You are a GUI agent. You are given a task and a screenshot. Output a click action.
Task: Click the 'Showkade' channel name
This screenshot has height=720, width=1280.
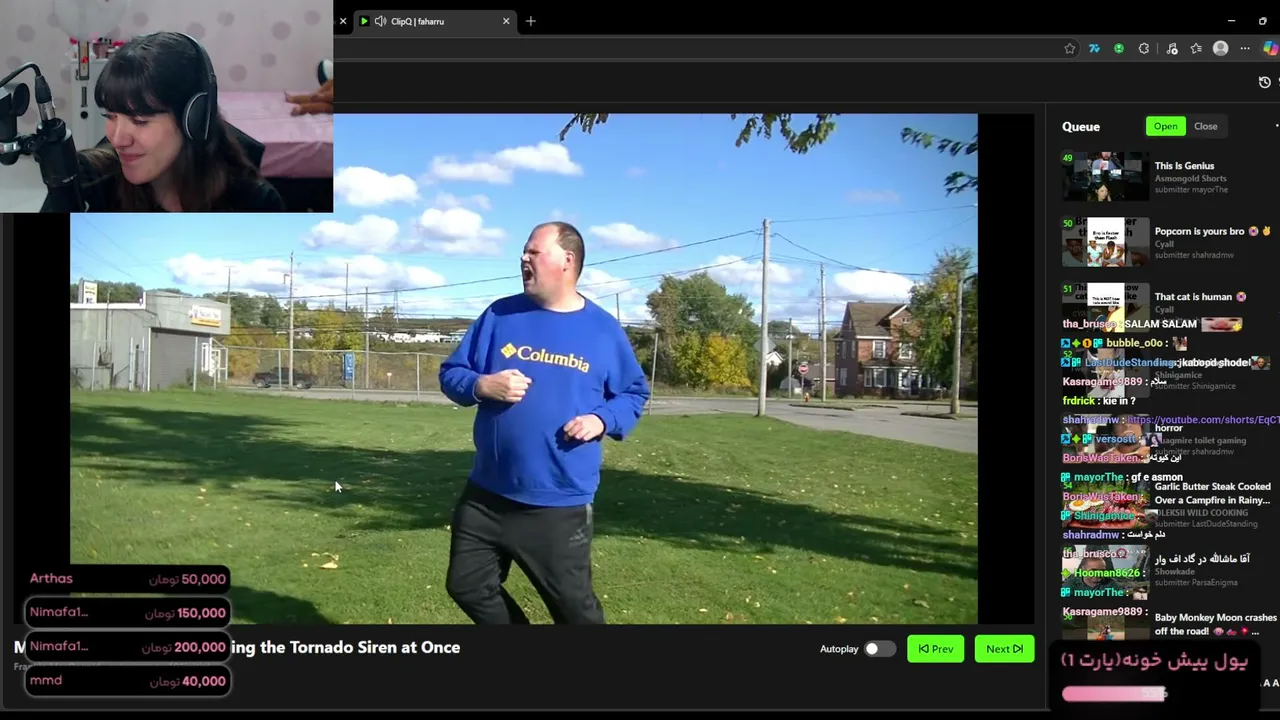1174,571
